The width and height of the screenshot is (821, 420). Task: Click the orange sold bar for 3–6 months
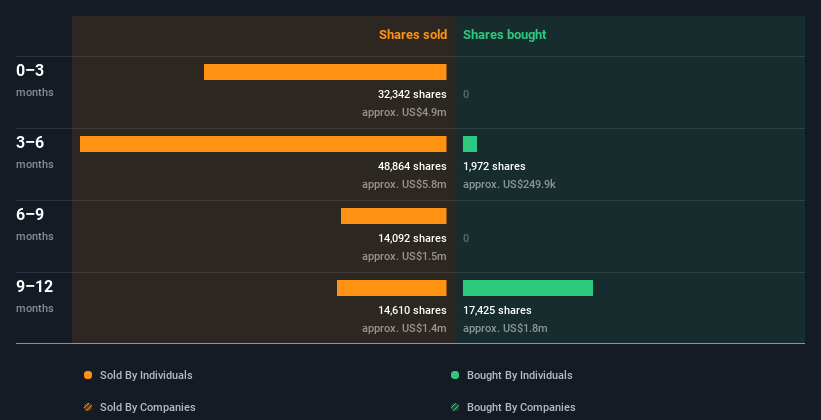click(263, 144)
